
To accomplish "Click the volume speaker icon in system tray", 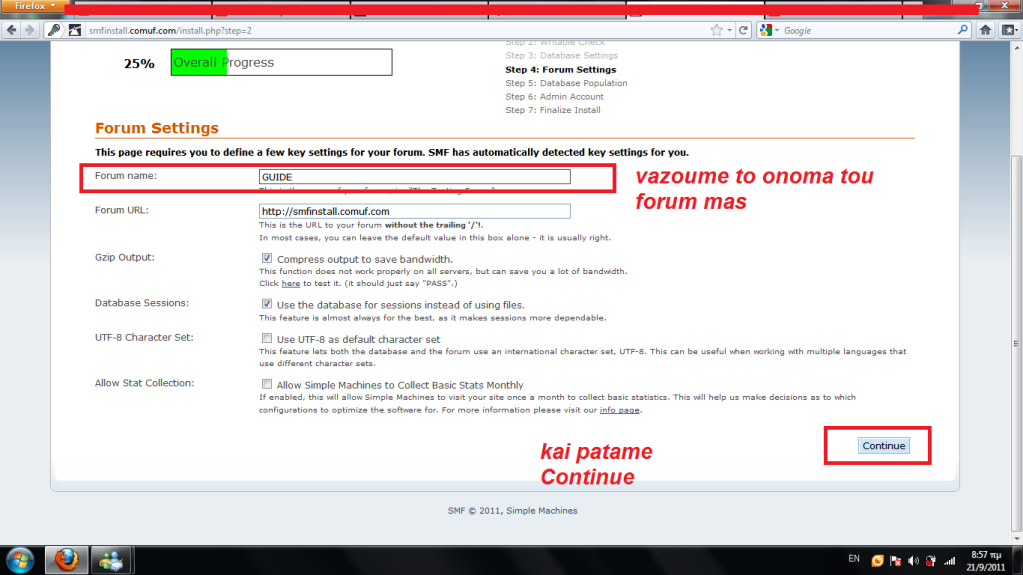I will (913, 559).
